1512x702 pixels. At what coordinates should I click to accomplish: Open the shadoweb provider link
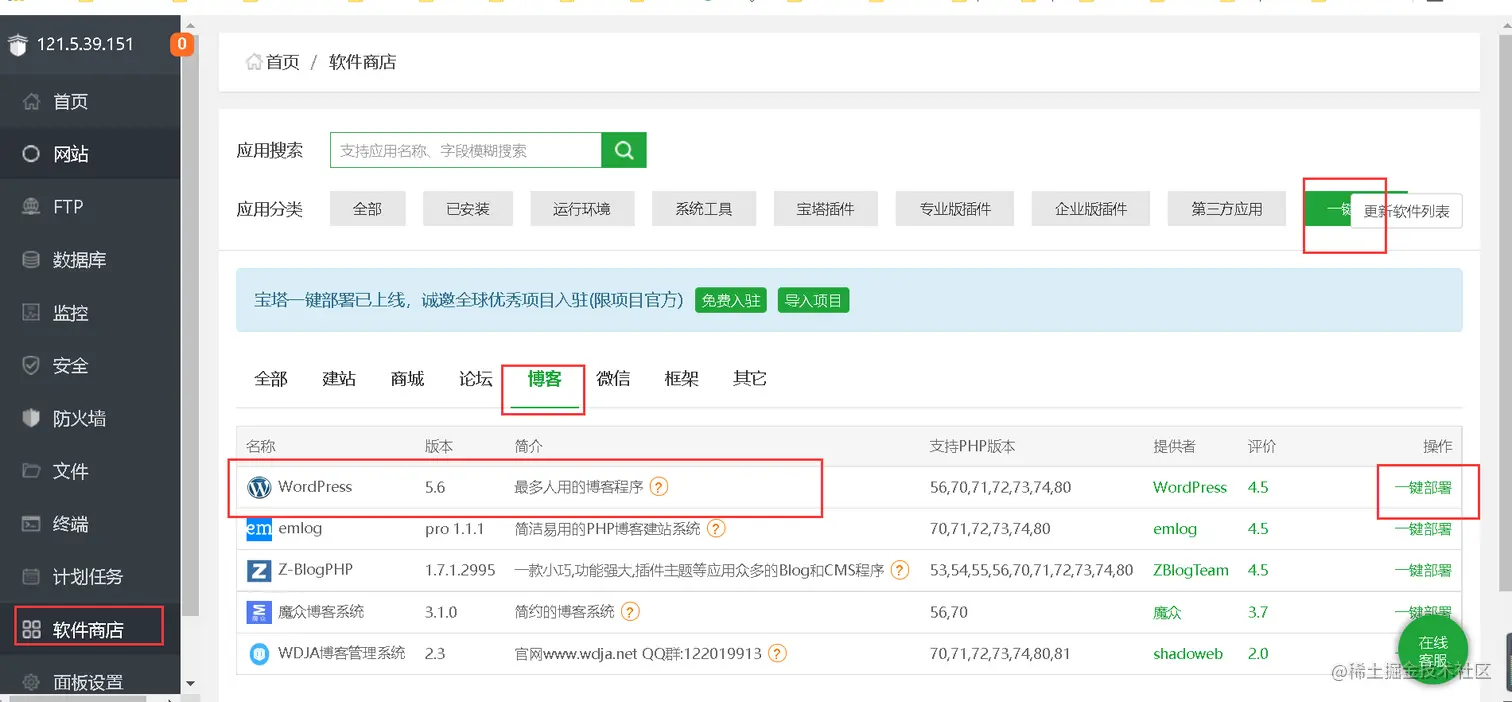coord(1188,653)
